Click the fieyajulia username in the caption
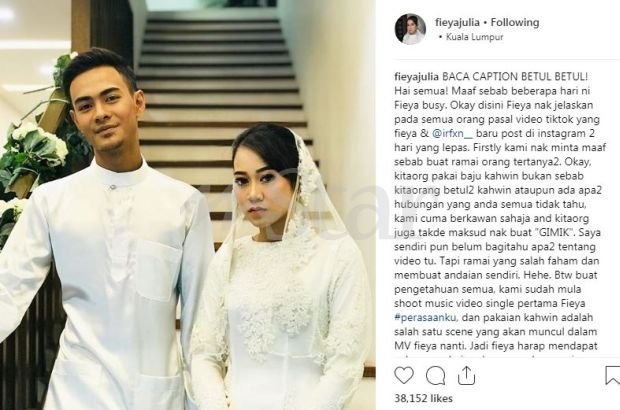620x410 pixels. coord(416,77)
